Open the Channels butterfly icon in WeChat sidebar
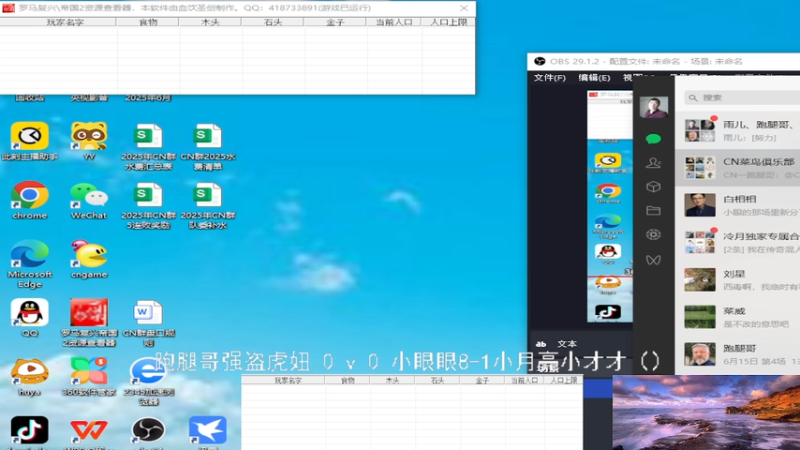800x450 pixels. click(653, 260)
